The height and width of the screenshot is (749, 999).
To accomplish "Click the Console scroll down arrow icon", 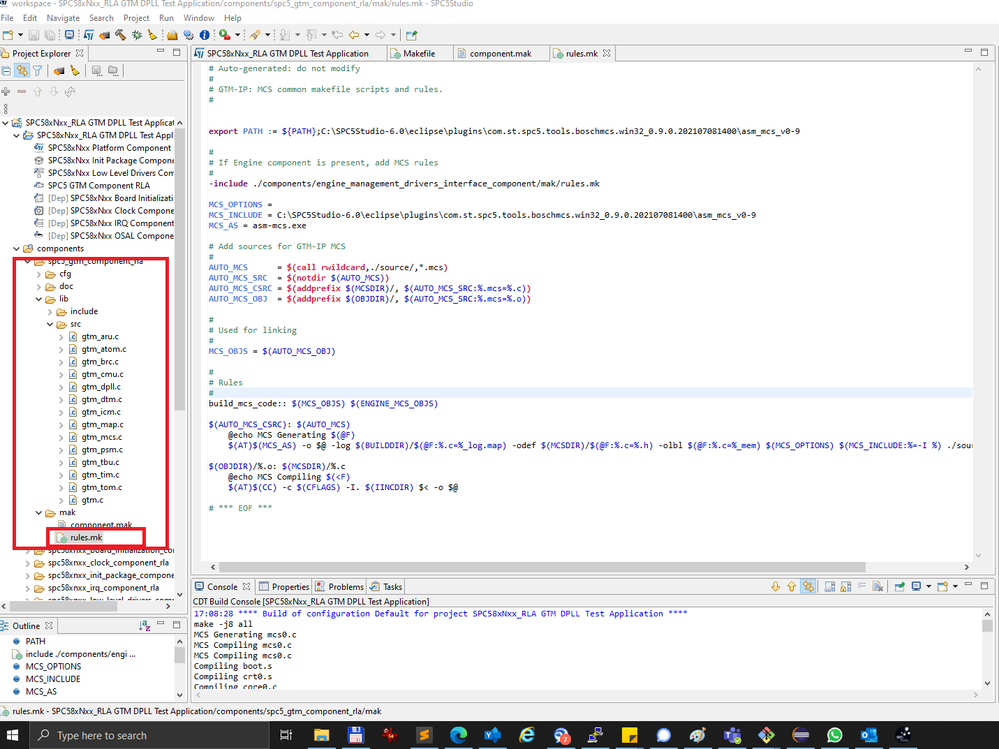I will (x=775, y=587).
